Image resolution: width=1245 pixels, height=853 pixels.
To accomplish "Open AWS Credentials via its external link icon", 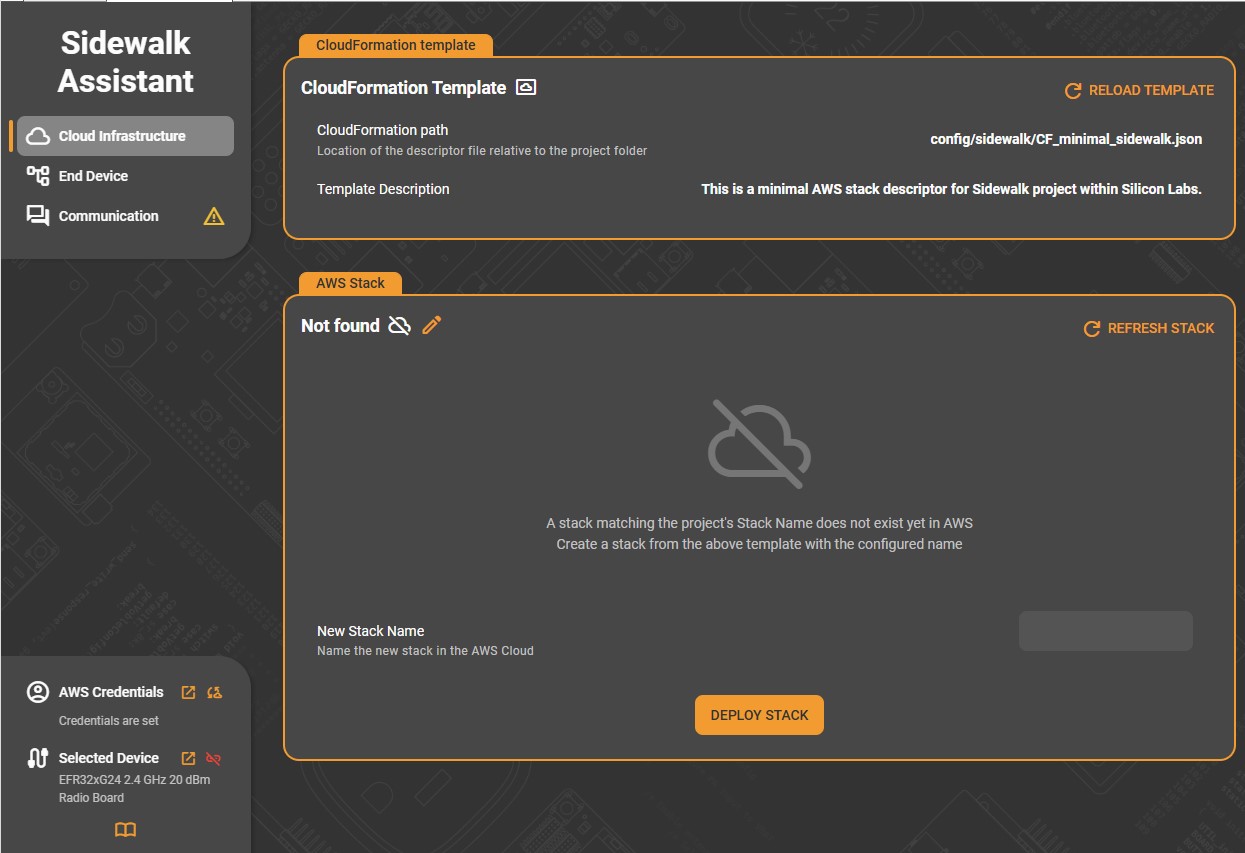I will (x=187, y=691).
